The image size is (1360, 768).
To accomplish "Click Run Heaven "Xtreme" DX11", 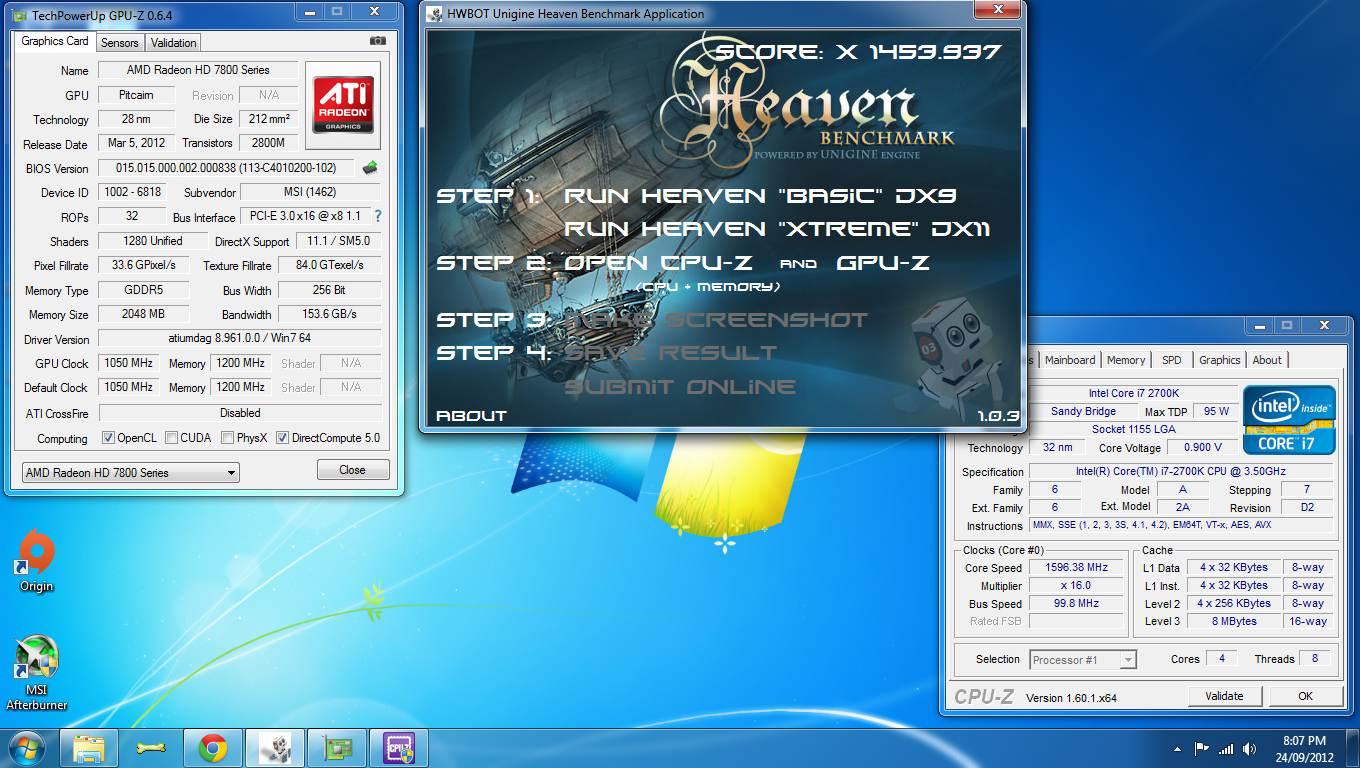I will (777, 229).
